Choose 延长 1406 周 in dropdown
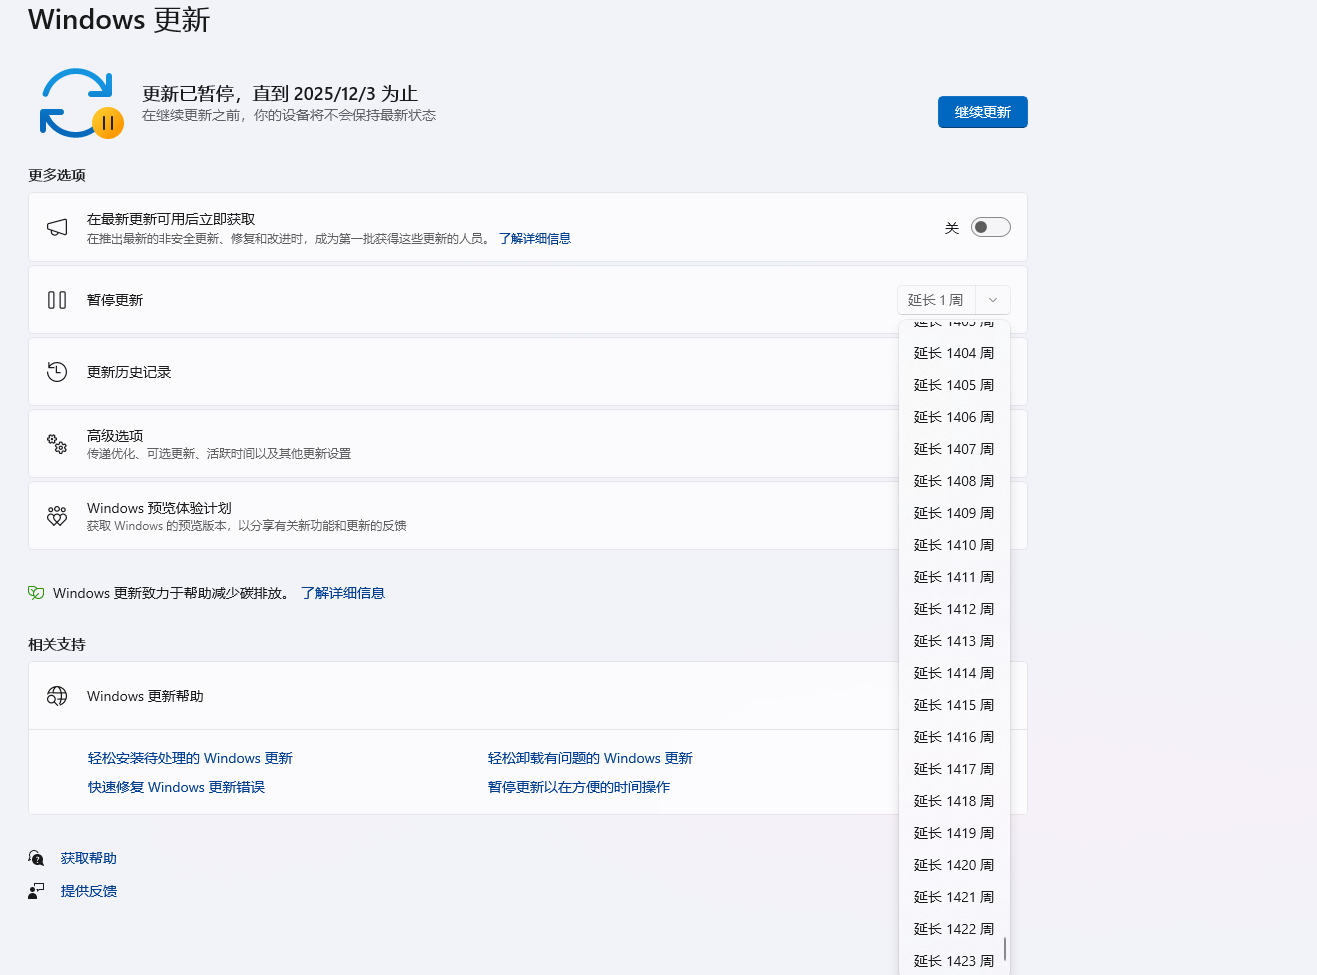Screen dimensions: 1317x975 pos(954,417)
